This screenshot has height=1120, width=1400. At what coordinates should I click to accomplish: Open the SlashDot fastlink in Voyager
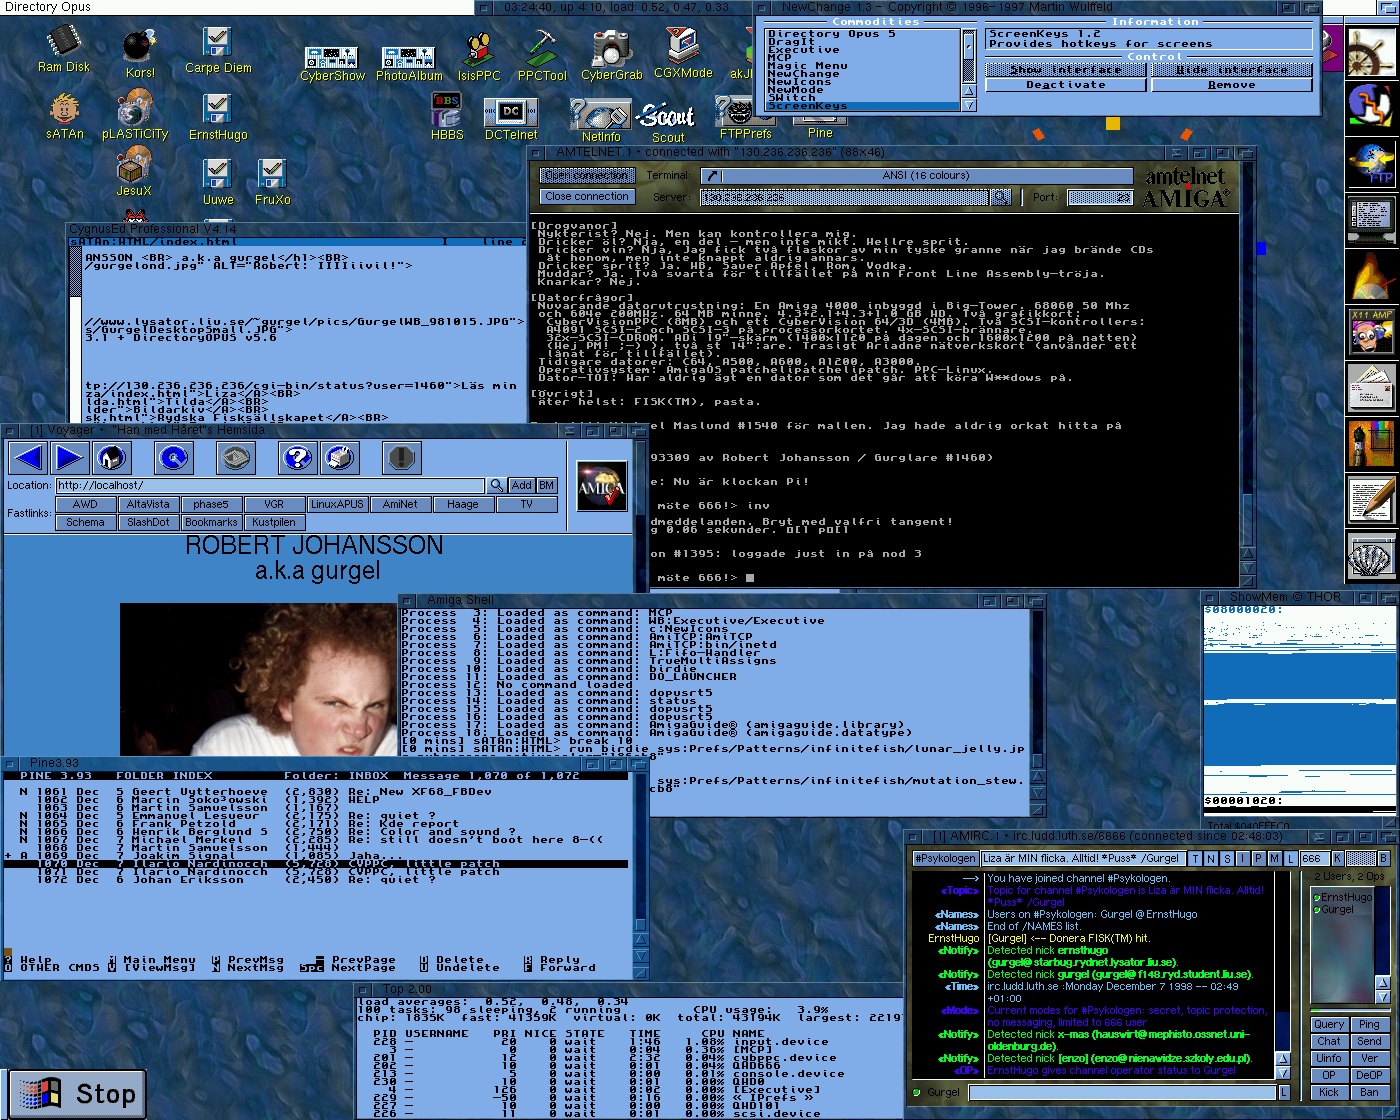tap(148, 522)
